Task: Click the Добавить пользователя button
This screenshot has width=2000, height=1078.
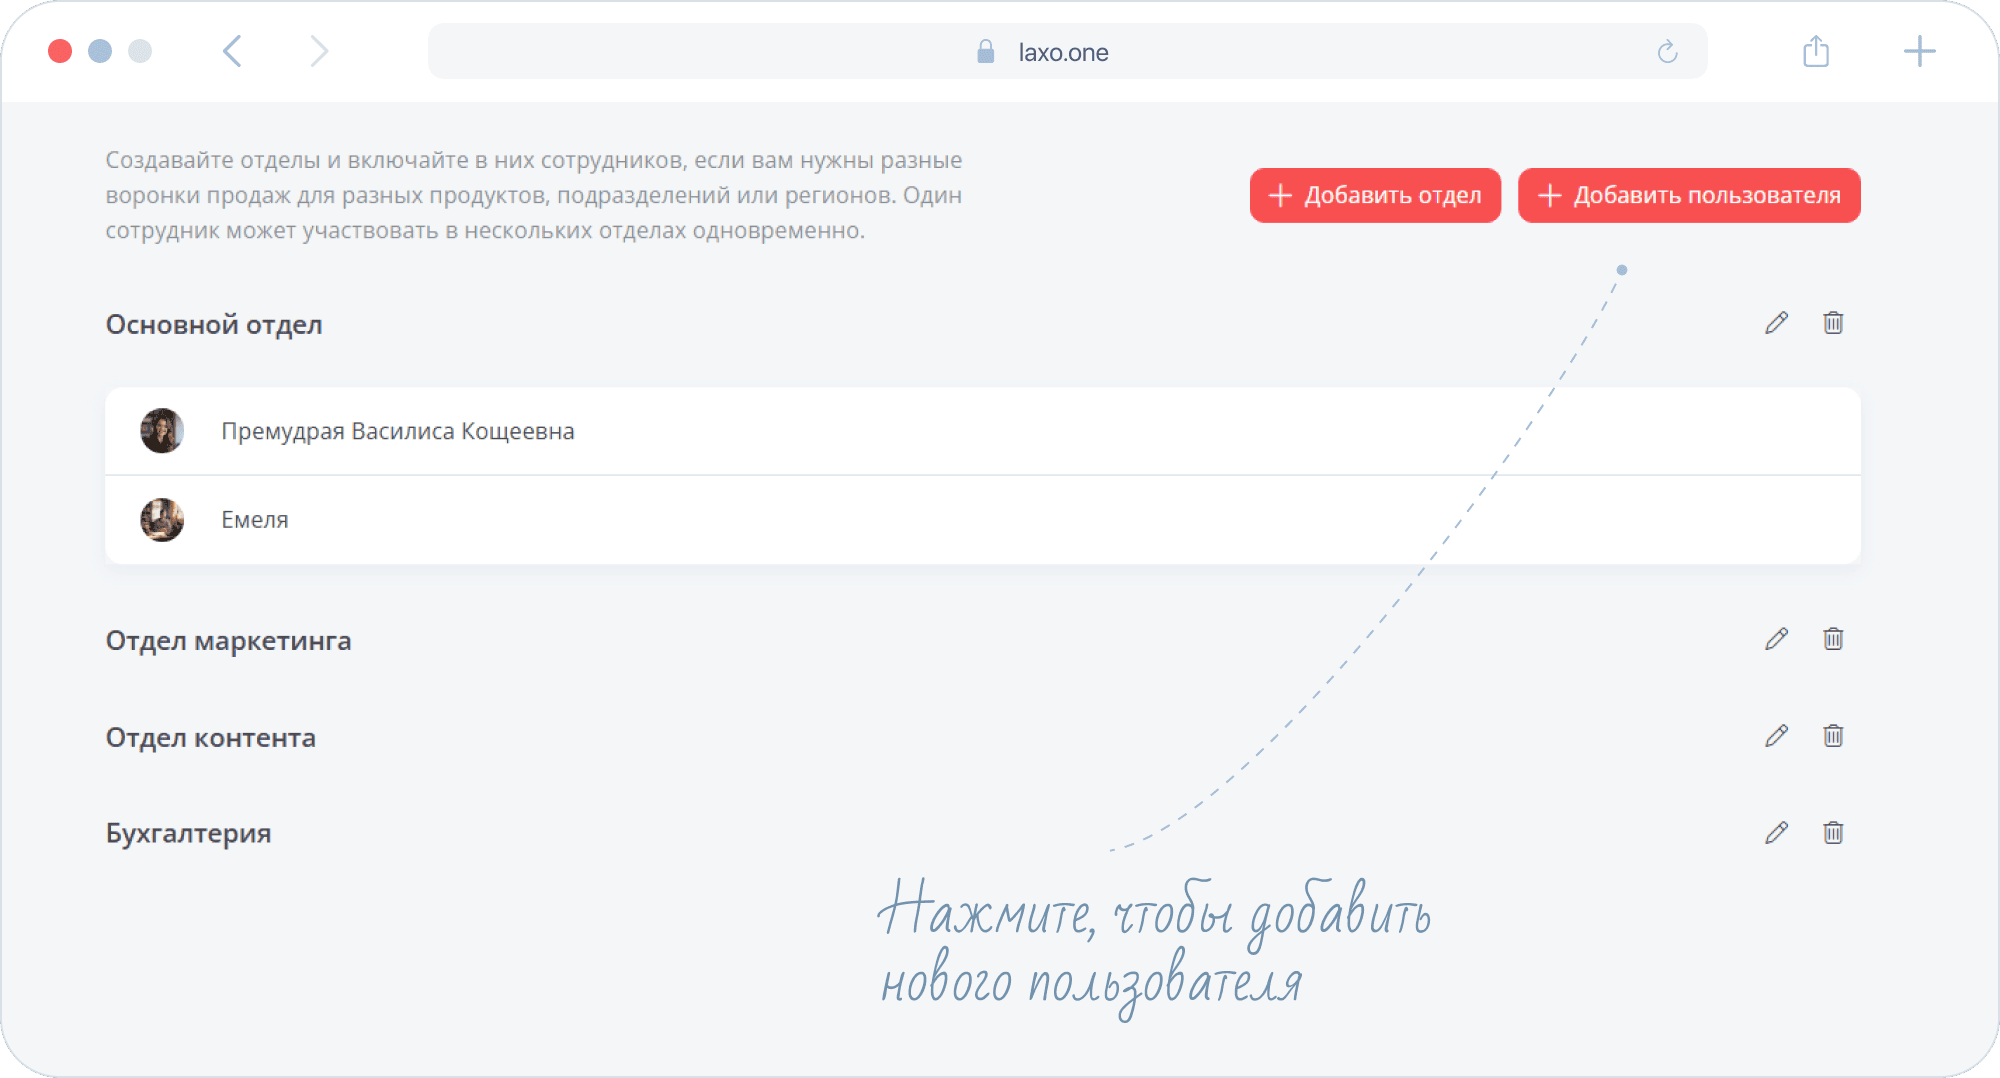Action: 1689,195
